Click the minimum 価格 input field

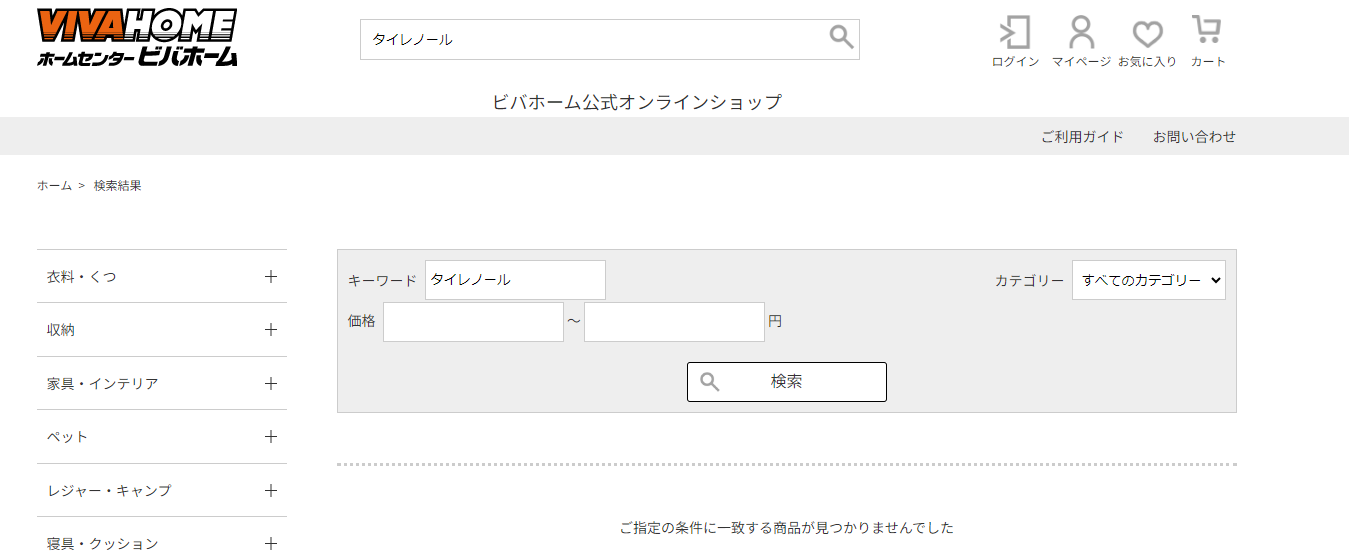click(473, 322)
